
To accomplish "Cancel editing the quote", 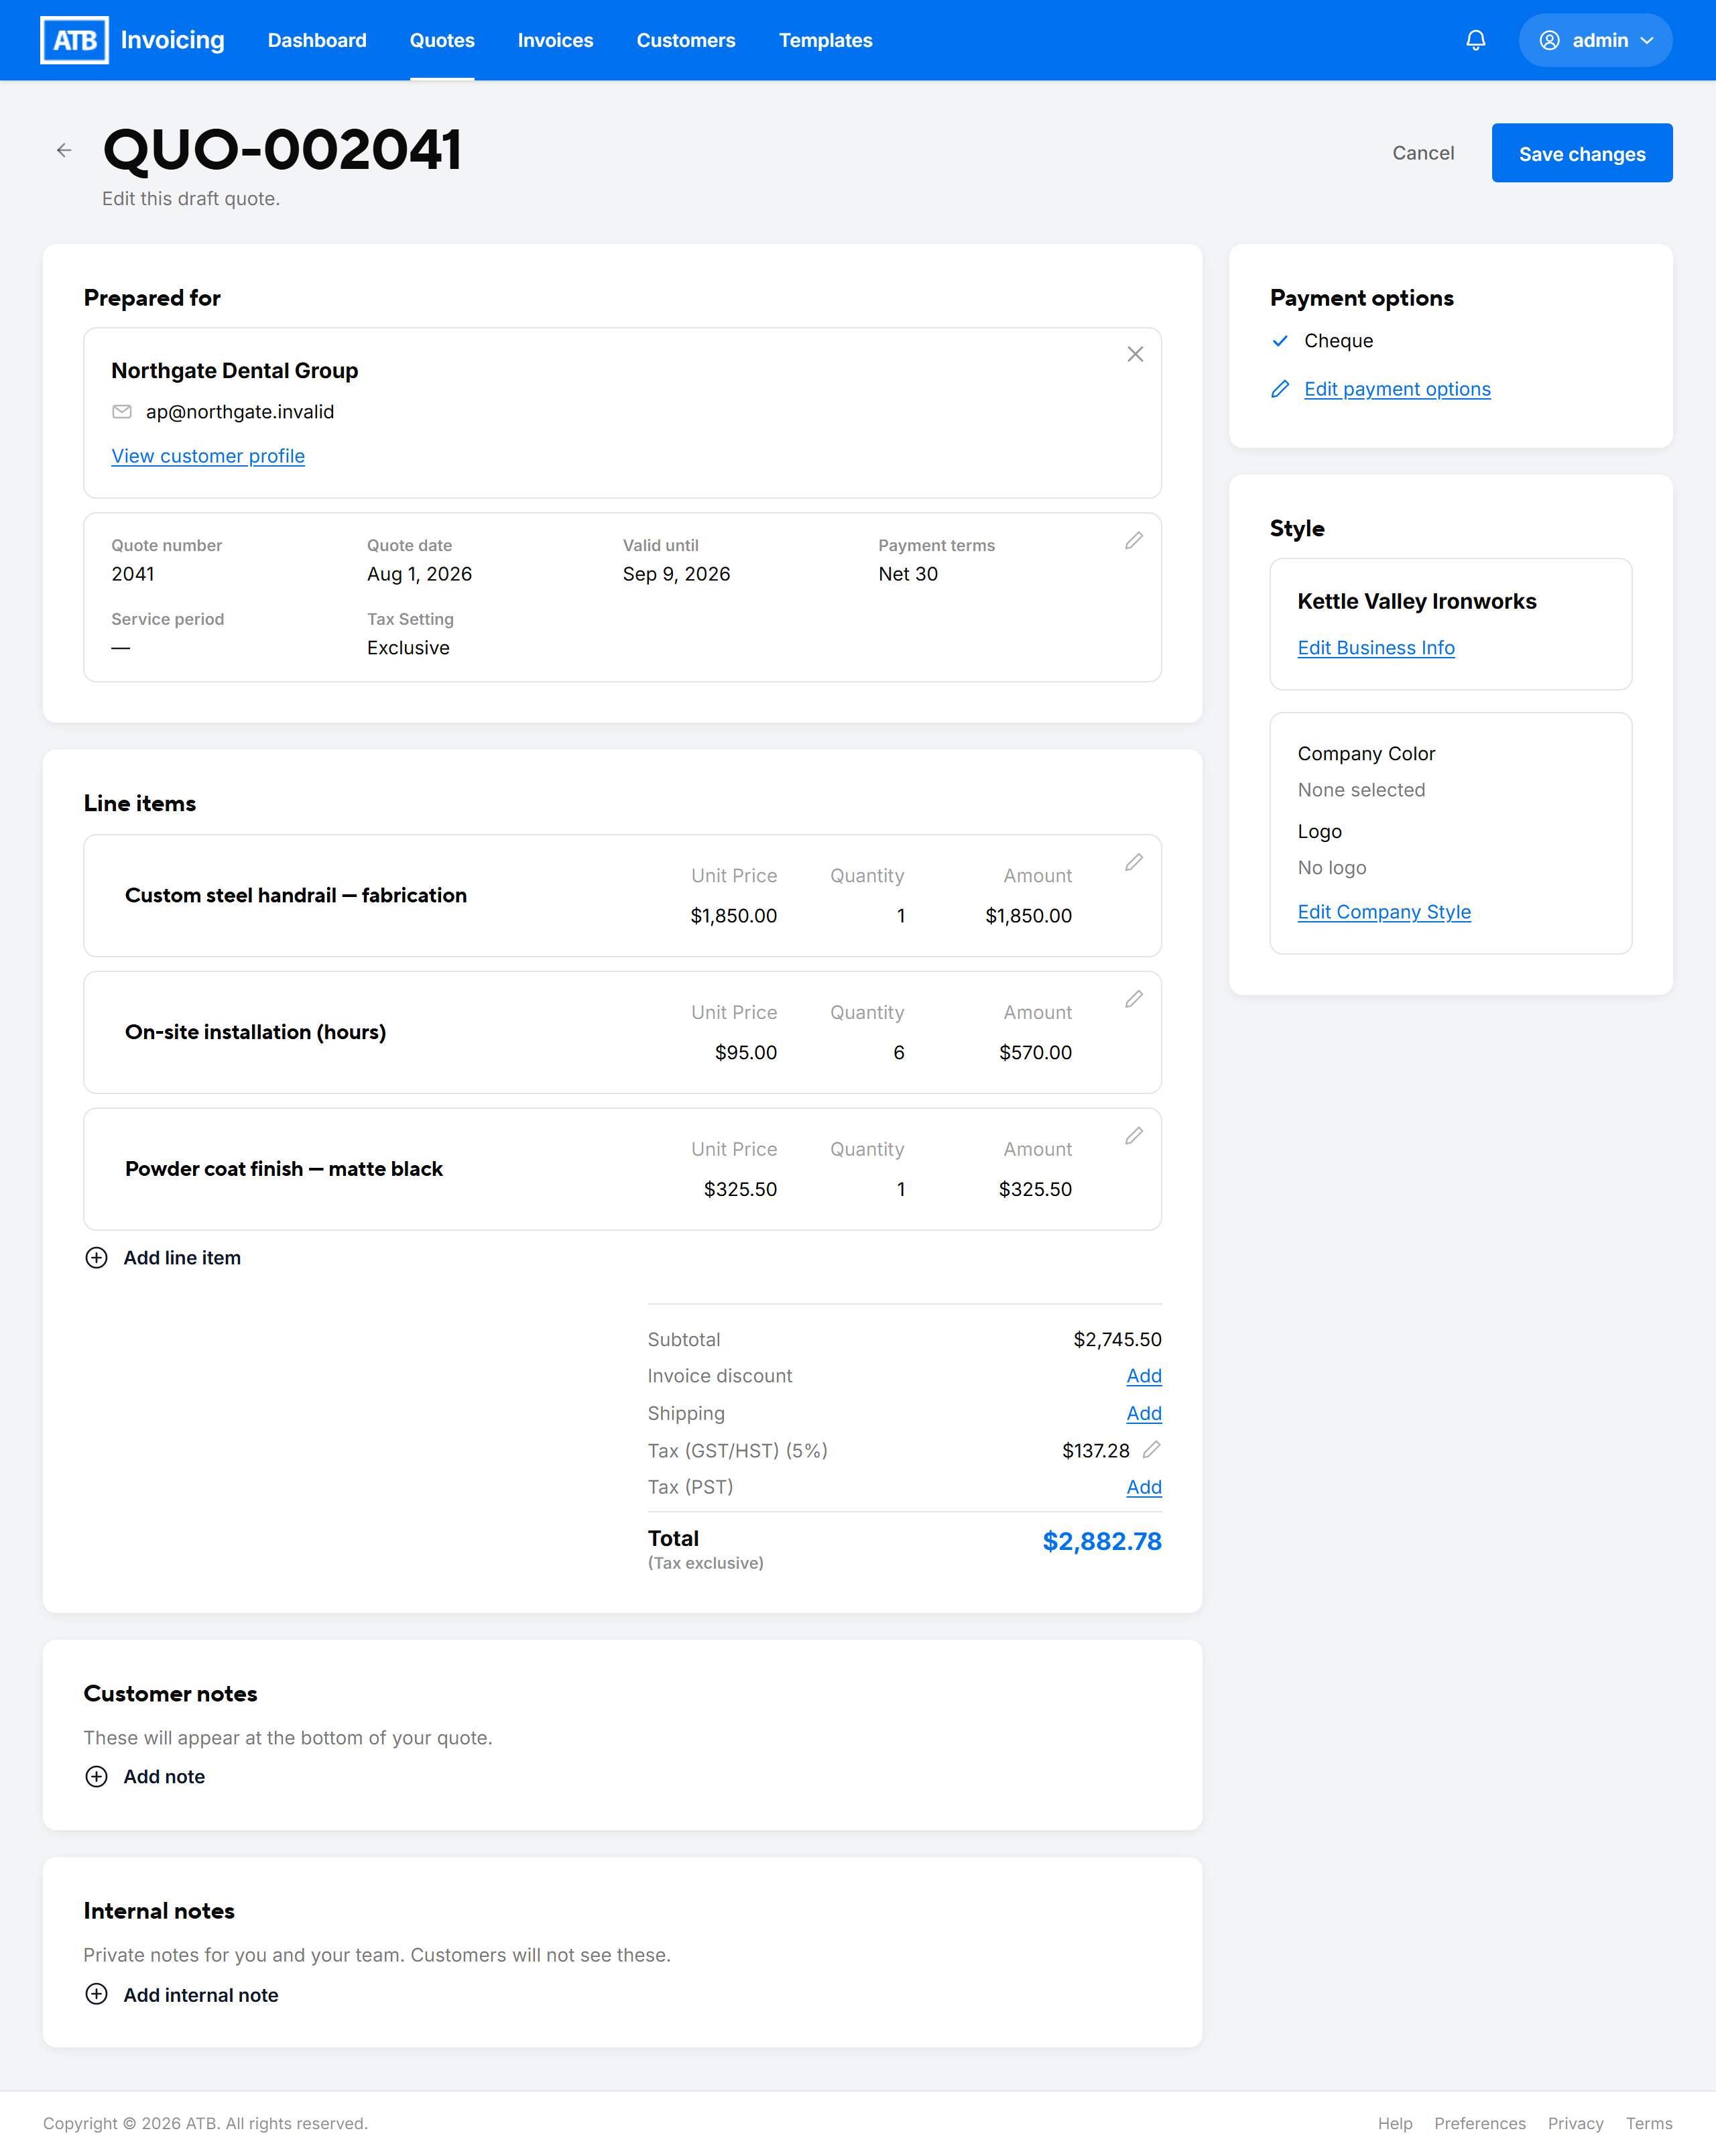I will pyautogui.click(x=1423, y=153).
